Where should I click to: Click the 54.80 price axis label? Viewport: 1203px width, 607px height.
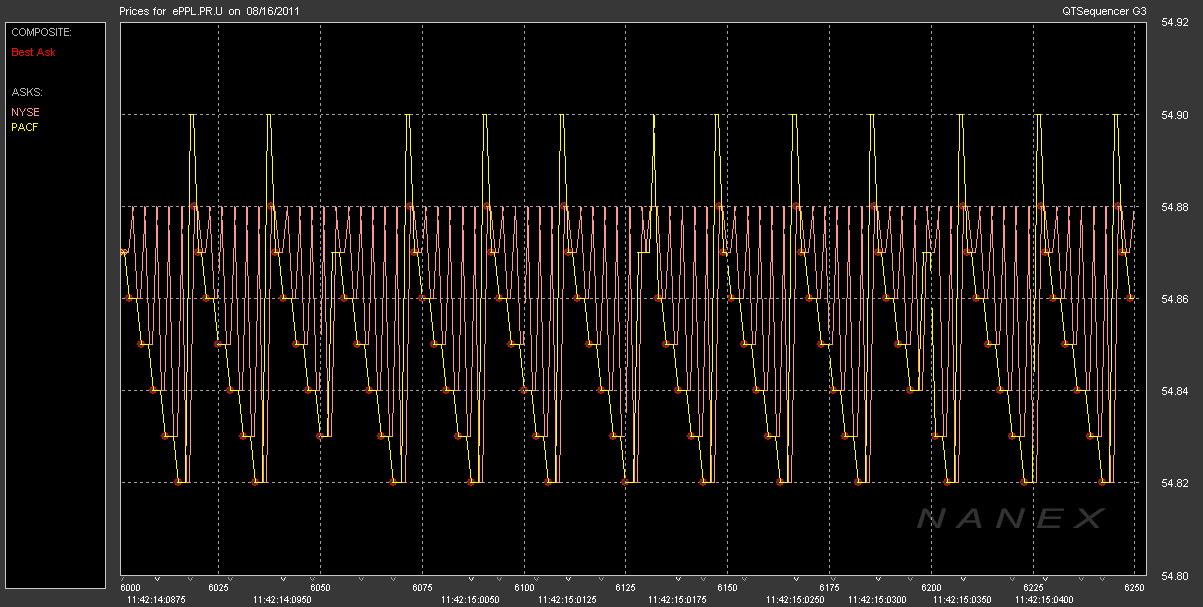1173,575
